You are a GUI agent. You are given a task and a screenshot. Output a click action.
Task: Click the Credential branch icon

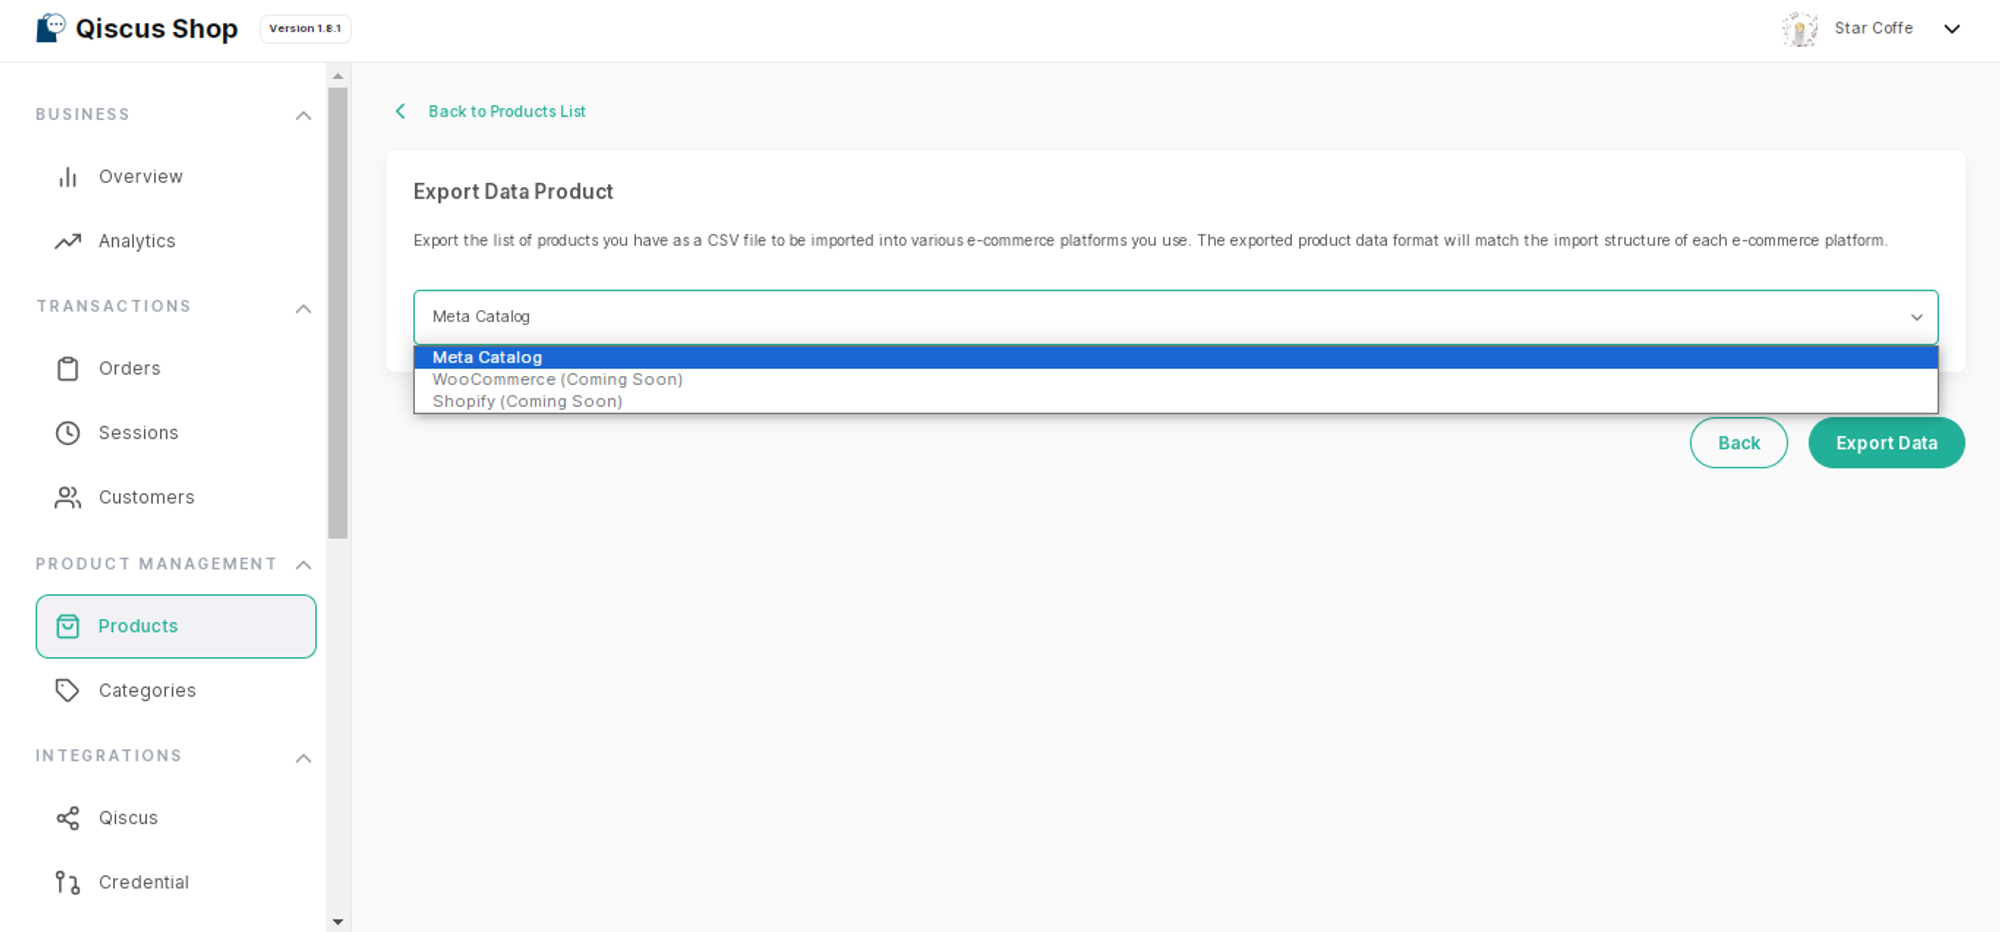(67, 882)
